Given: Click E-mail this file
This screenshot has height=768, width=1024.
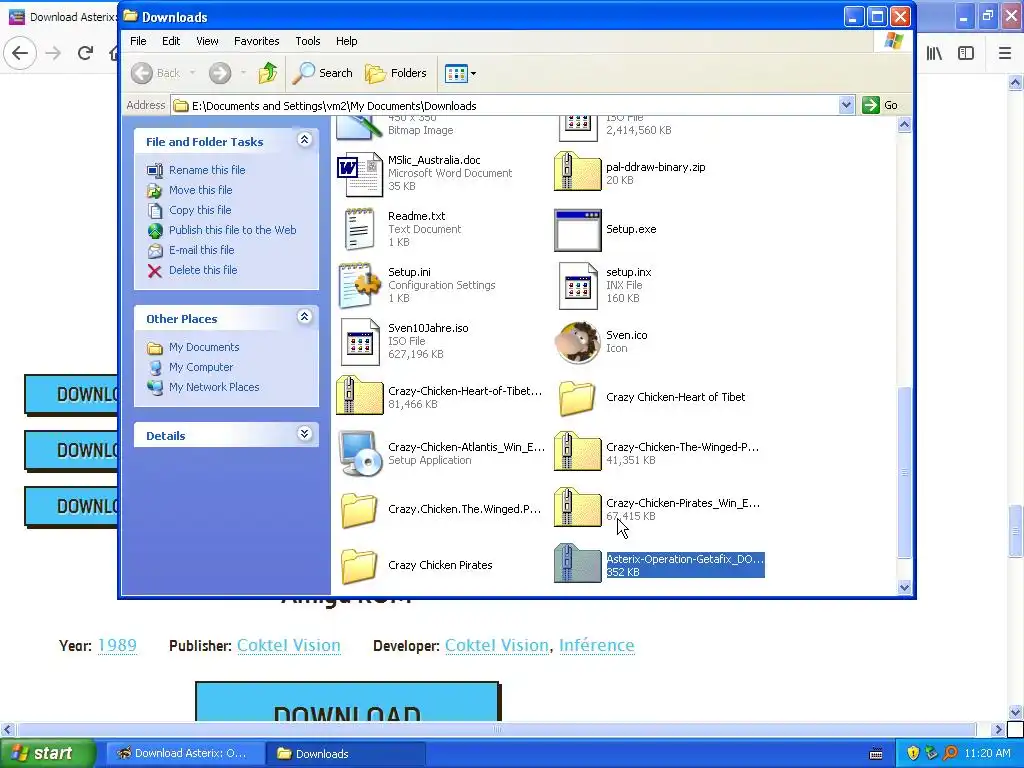Looking at the screenshot, I should click(x=201, y=250).
